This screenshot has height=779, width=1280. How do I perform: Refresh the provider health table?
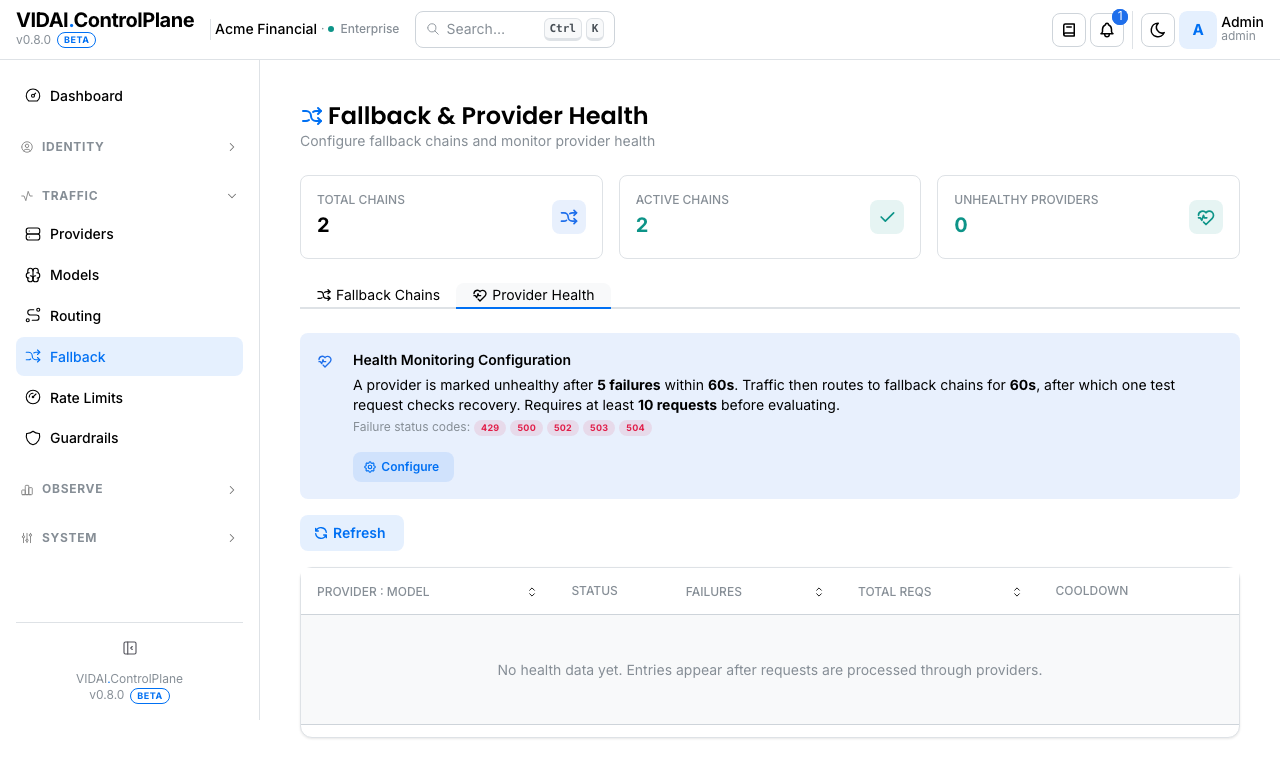tap(352, 533)
